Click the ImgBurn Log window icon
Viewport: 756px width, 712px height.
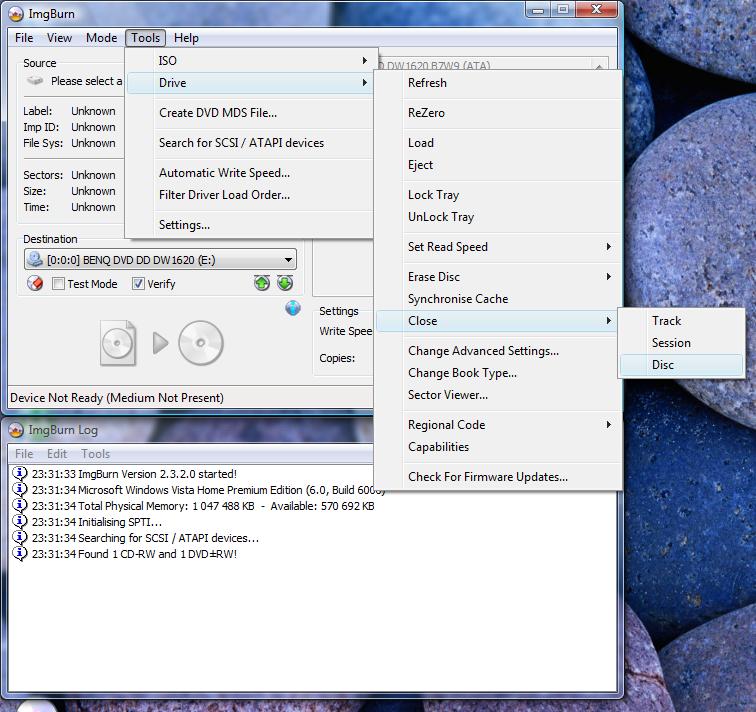coord(16,430)
